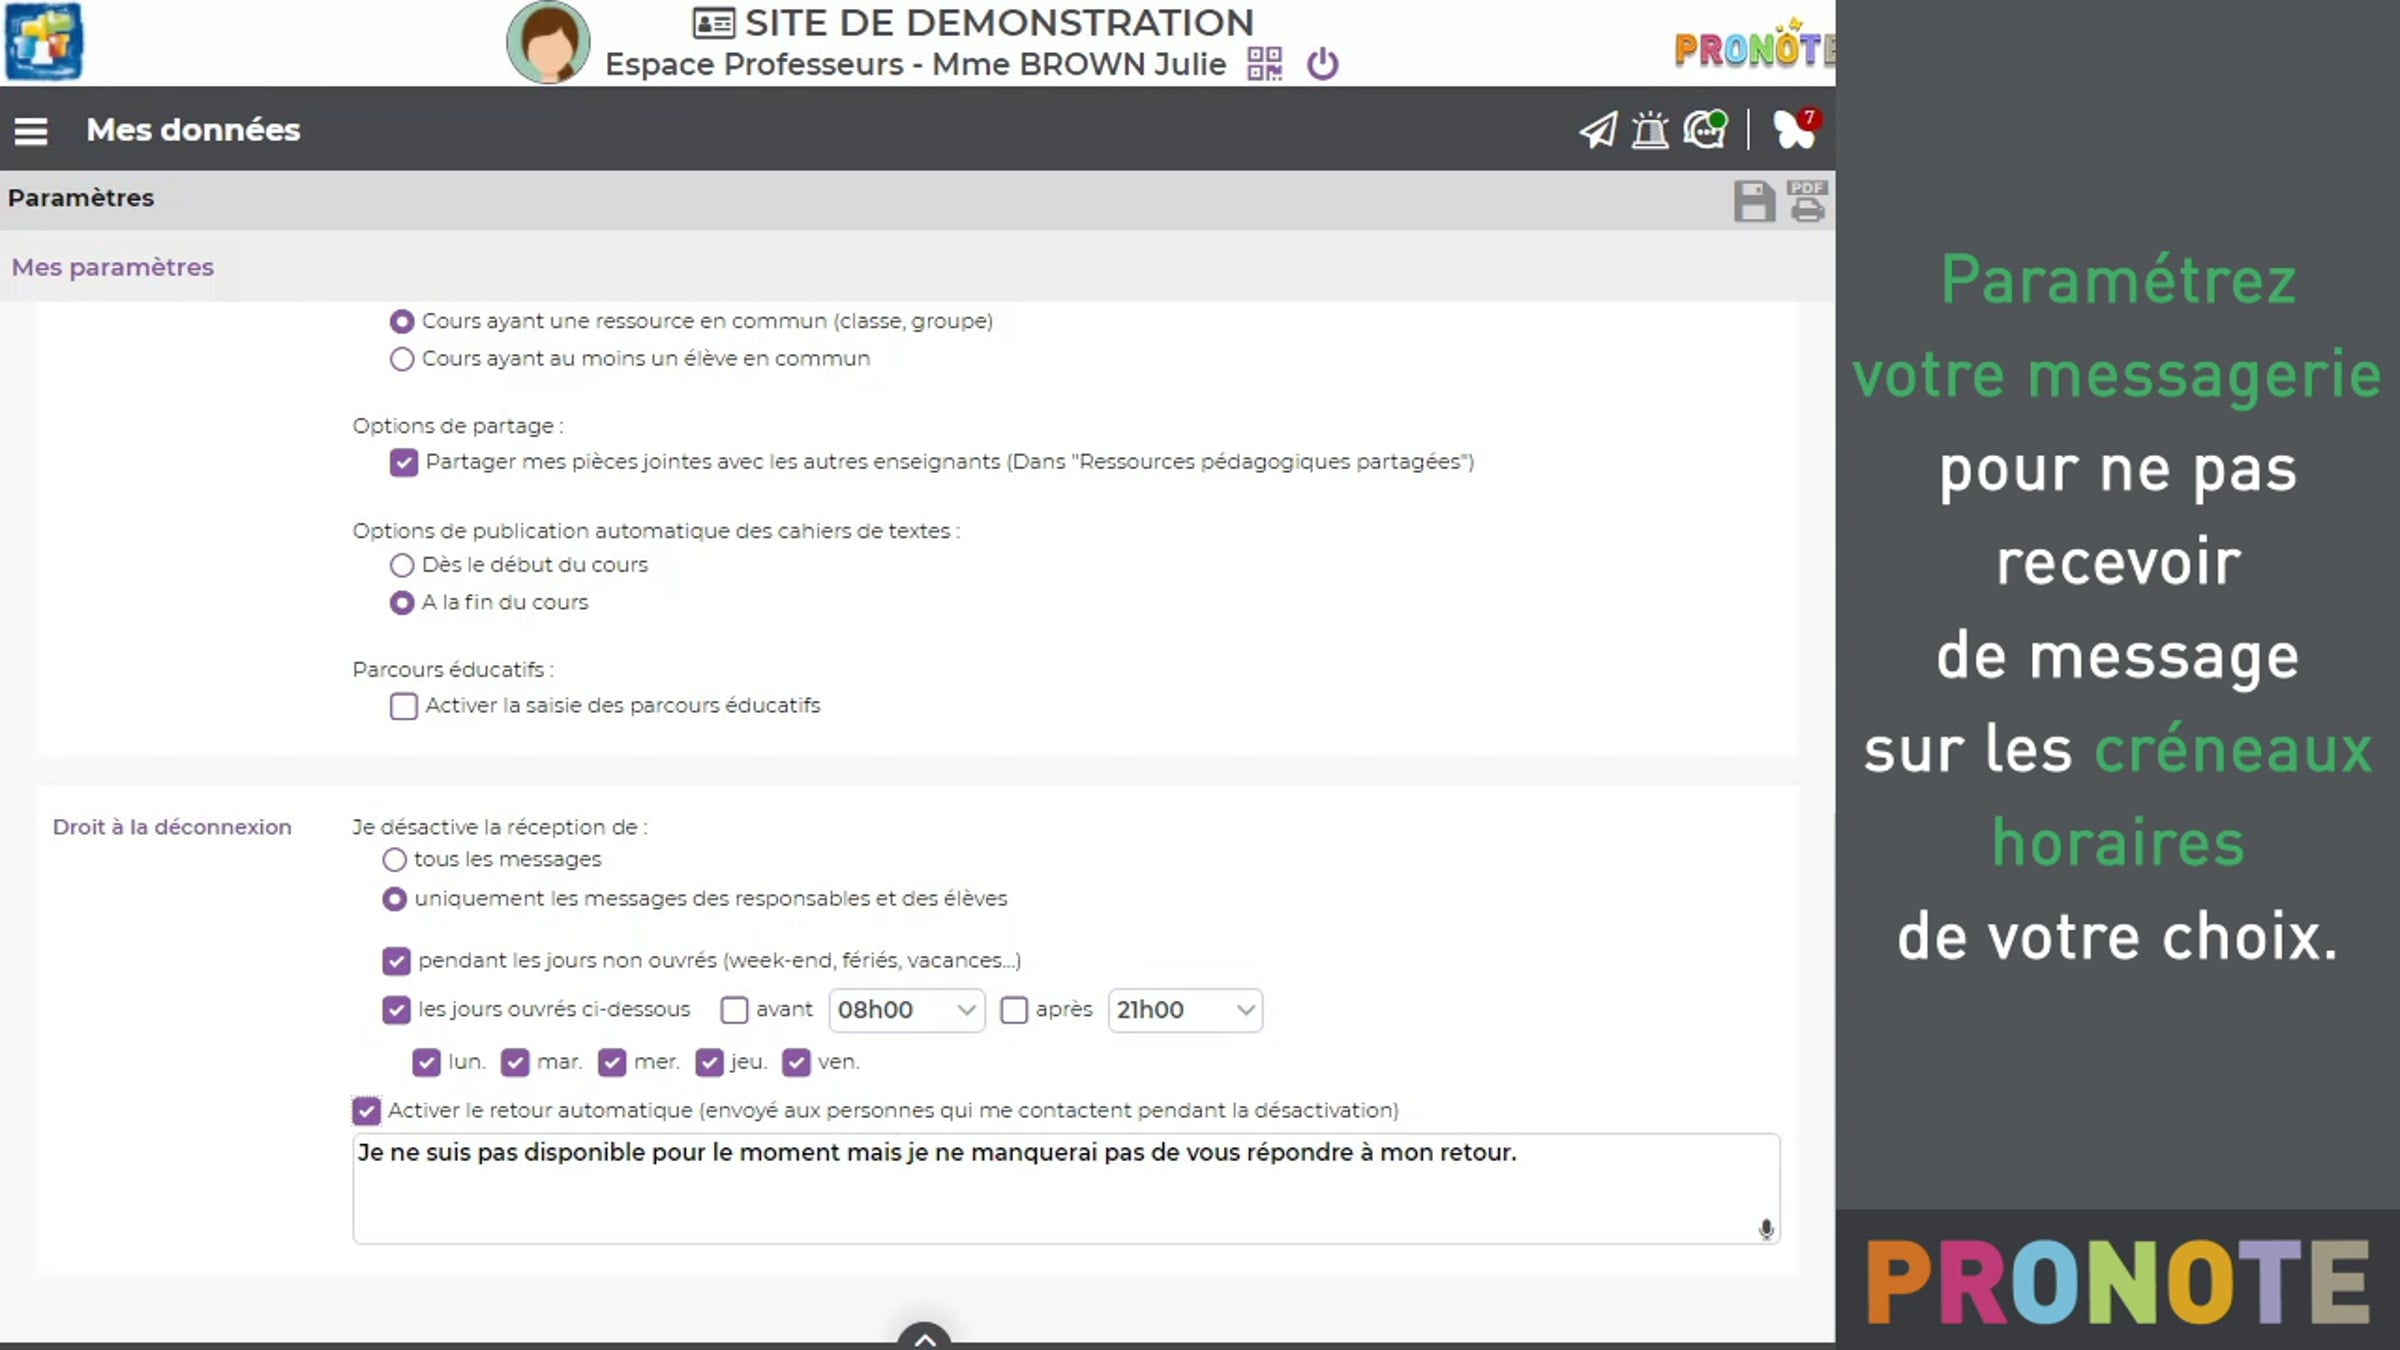Open Mme BROWN Julie's profile avatar
2400x1350 pixels.
pyautogui.click(x=548, y=43)
